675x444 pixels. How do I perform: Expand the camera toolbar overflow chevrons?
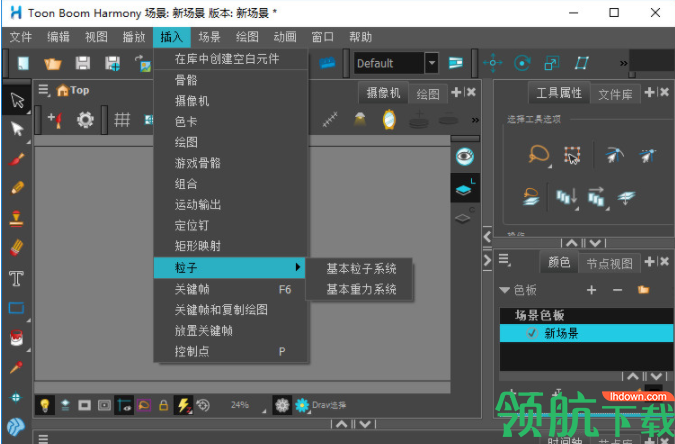[x=475, y=120]
